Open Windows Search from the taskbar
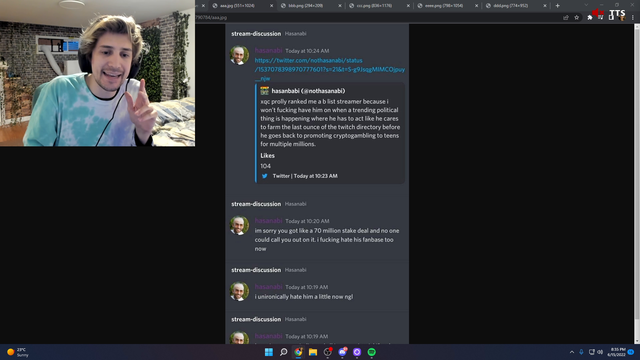The height and width of the screenshot is (360, 640). coord(283,352)
